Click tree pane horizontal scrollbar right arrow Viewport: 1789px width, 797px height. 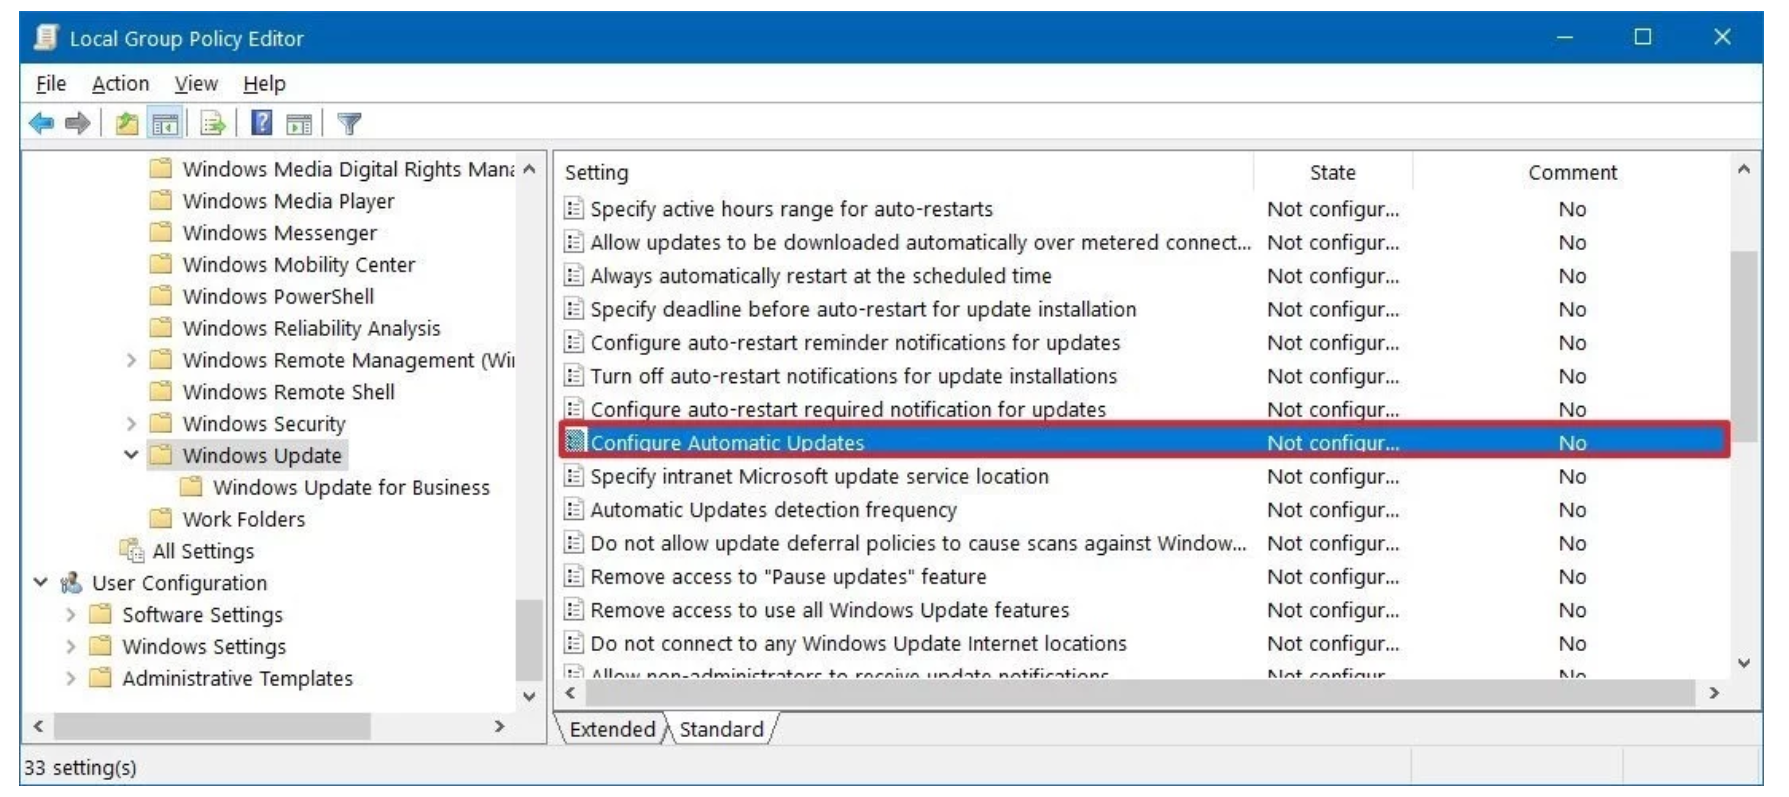pos(499,727)
